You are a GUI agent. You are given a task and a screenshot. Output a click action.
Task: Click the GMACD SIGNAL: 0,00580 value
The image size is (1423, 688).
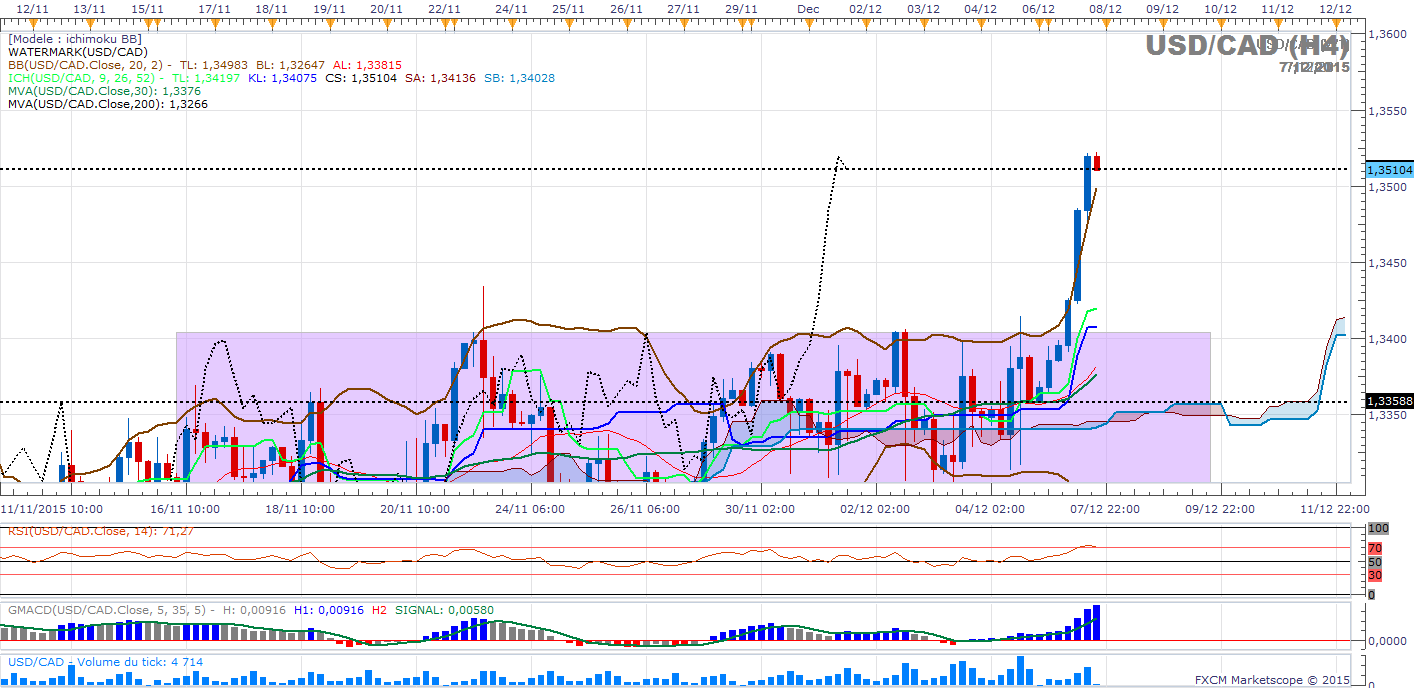[x=444, y=610]
